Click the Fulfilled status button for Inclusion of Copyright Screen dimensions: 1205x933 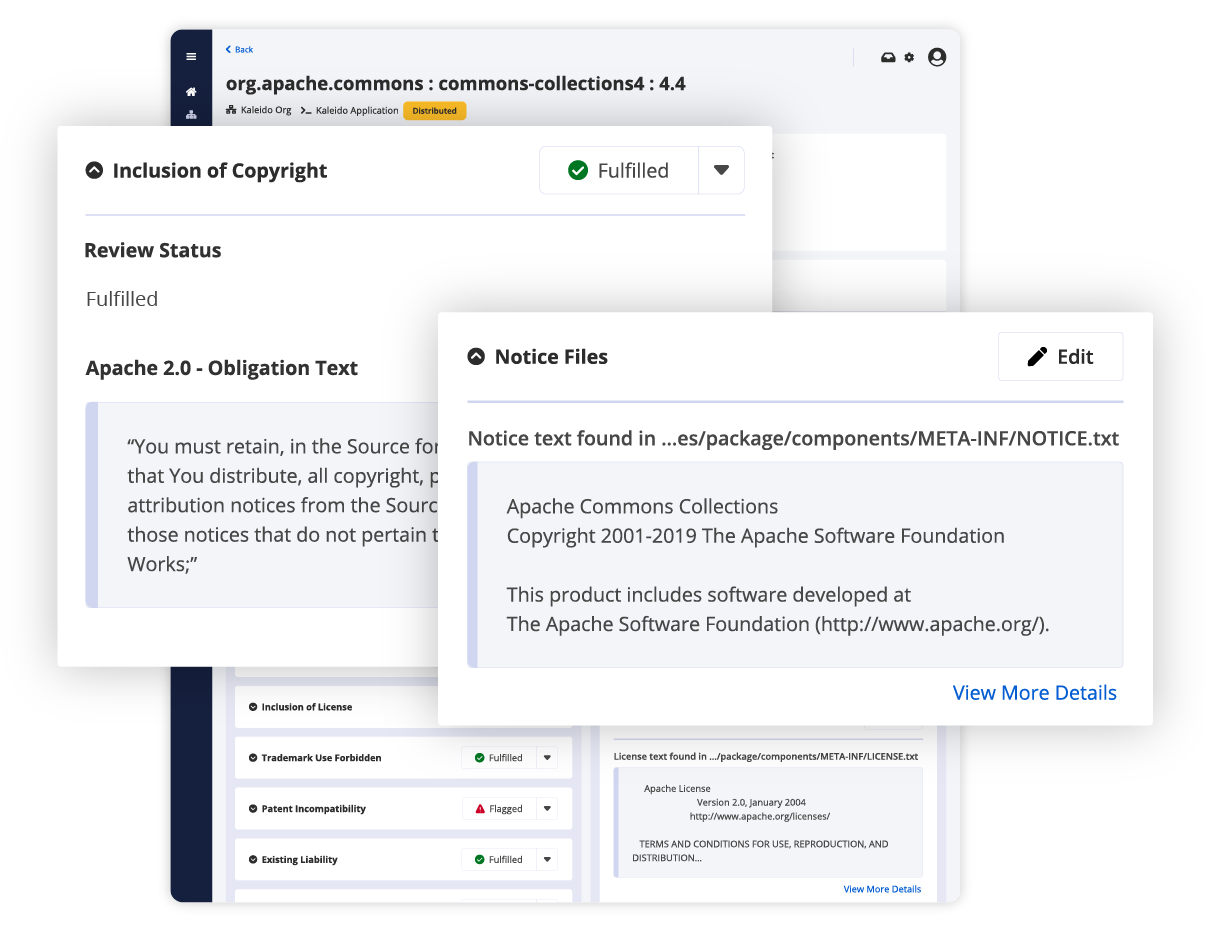tap(619, 170)
